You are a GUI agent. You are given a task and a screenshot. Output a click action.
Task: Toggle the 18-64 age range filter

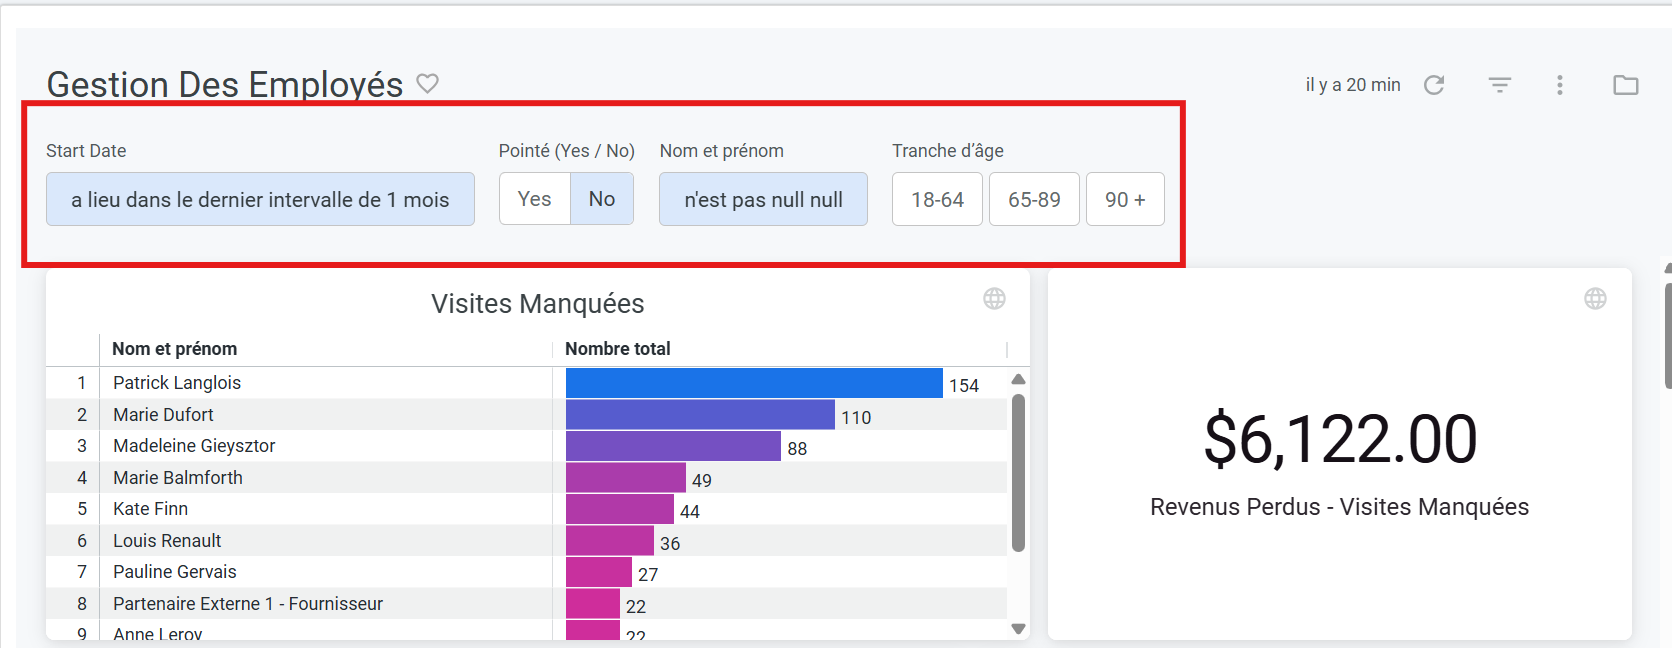937,200
